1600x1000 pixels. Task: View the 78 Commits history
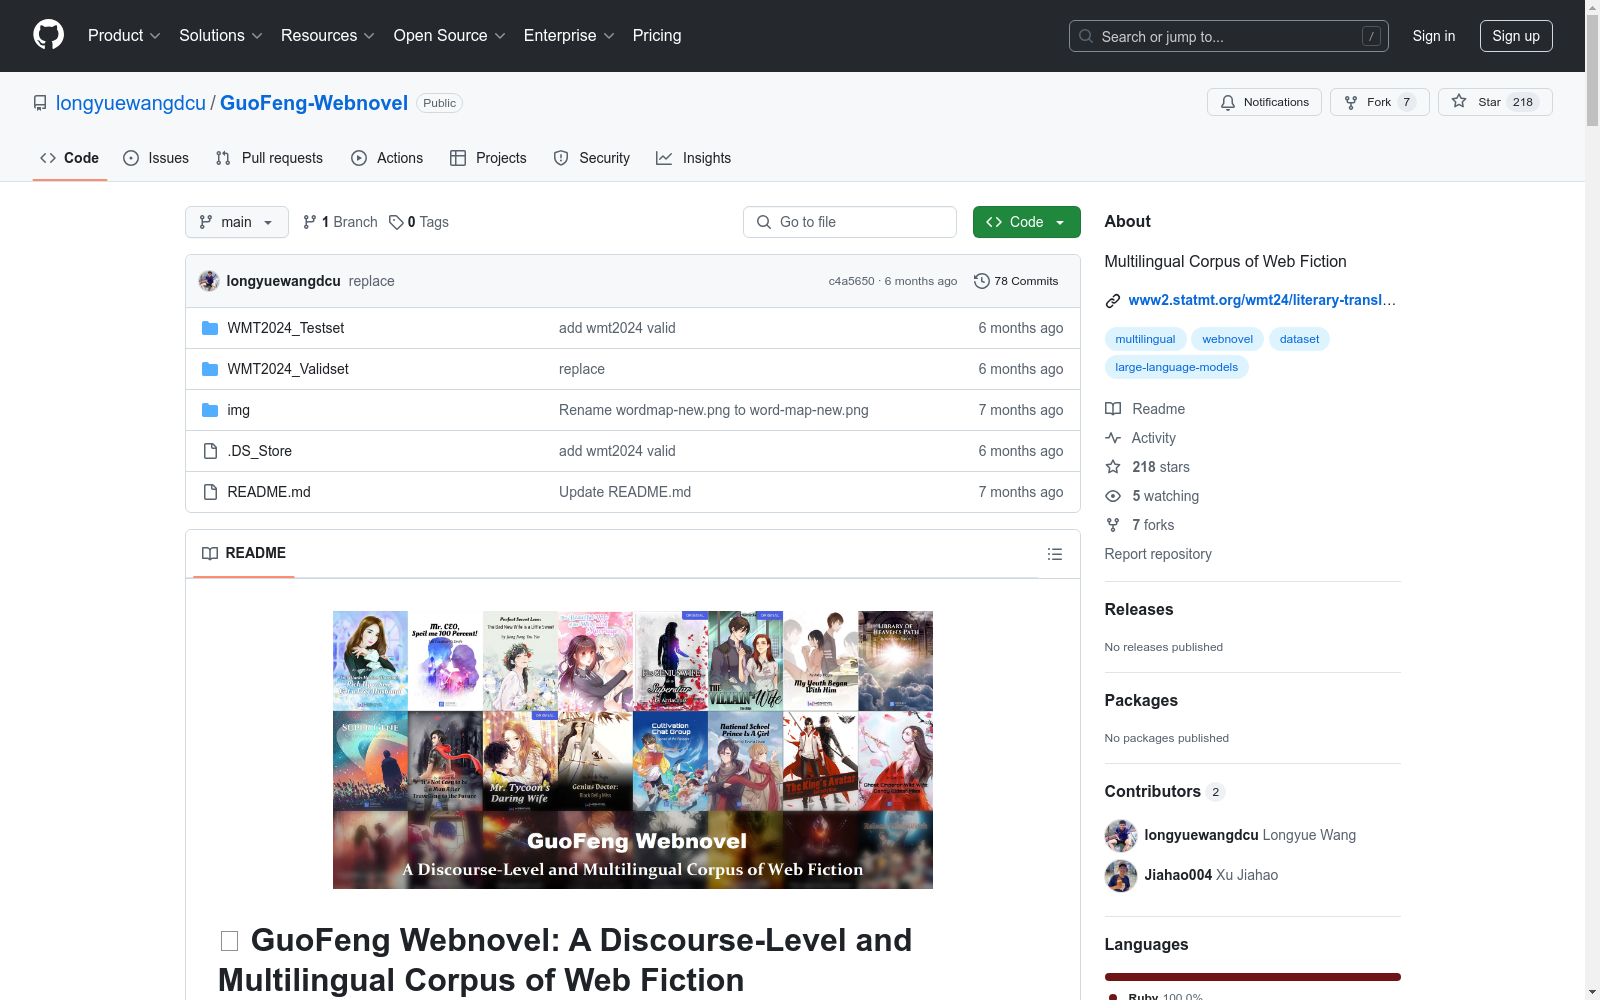1016,281
